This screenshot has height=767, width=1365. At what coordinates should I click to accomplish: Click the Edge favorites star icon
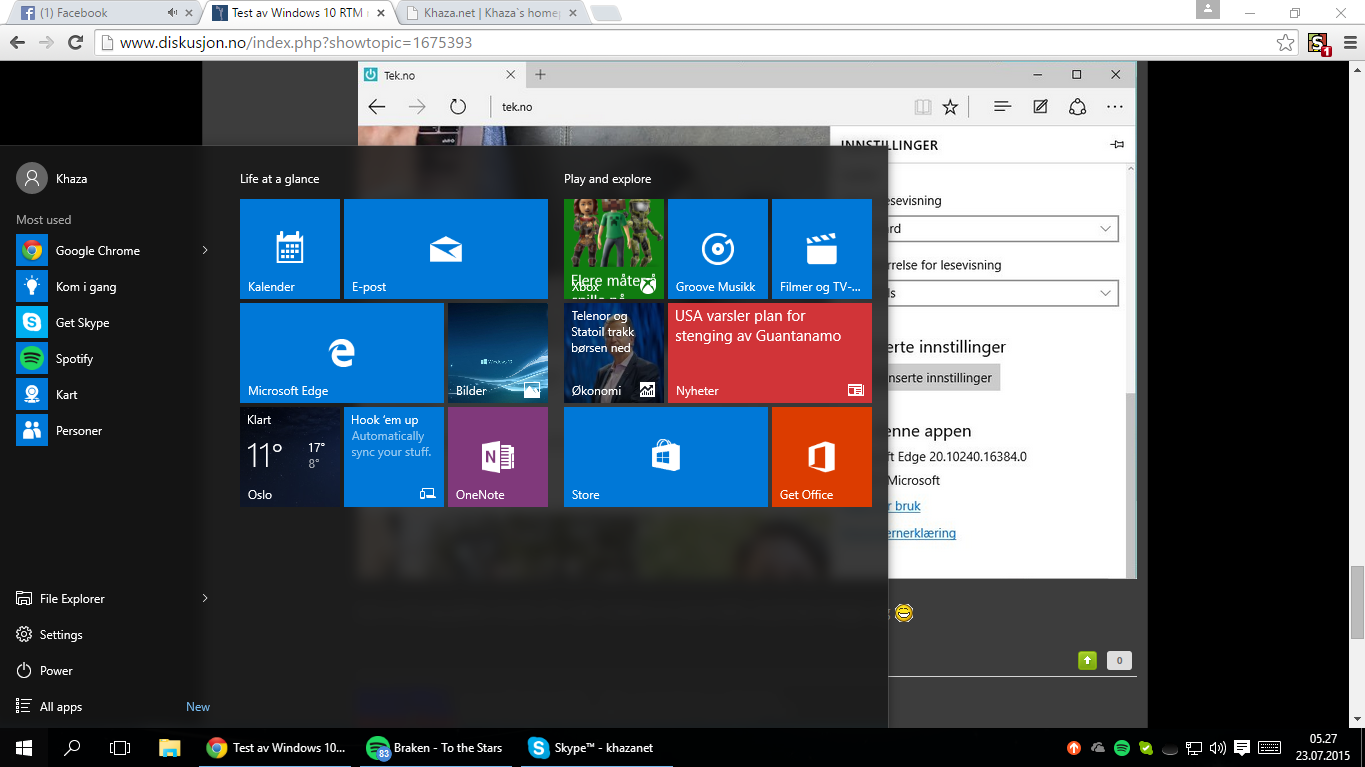tap(950, 107)
